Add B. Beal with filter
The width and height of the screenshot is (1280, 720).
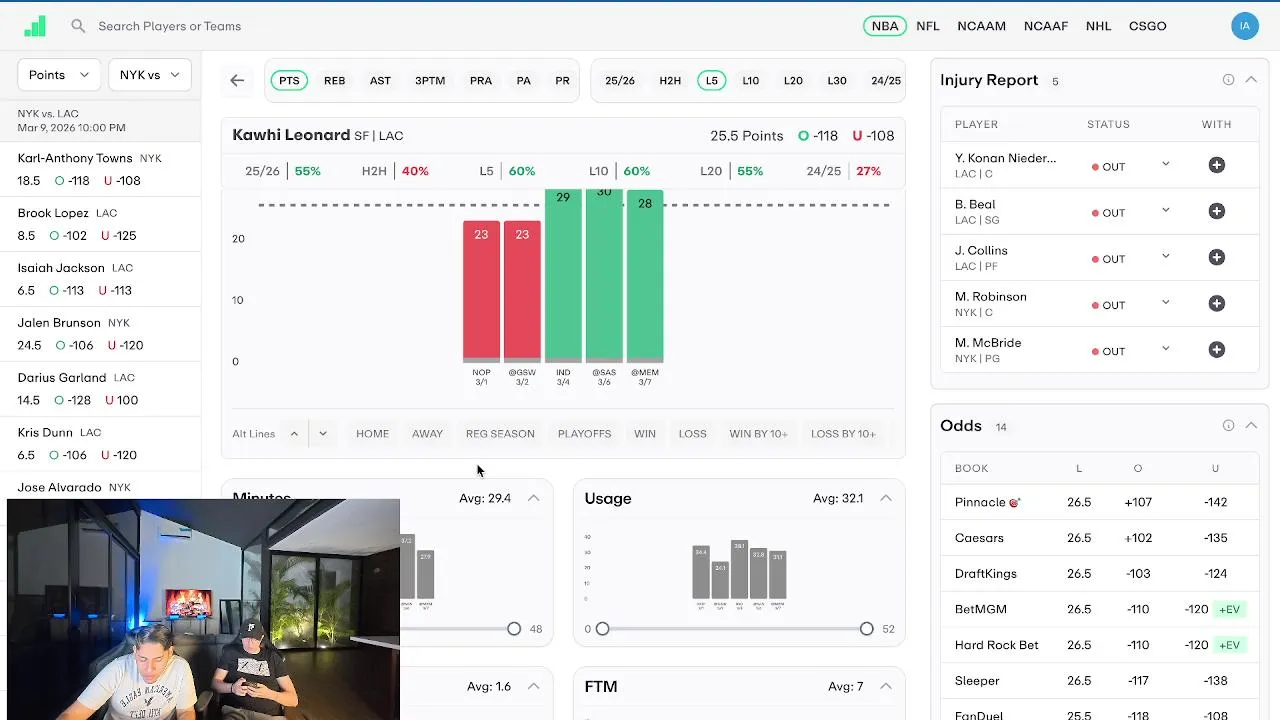click(1217, 211)
